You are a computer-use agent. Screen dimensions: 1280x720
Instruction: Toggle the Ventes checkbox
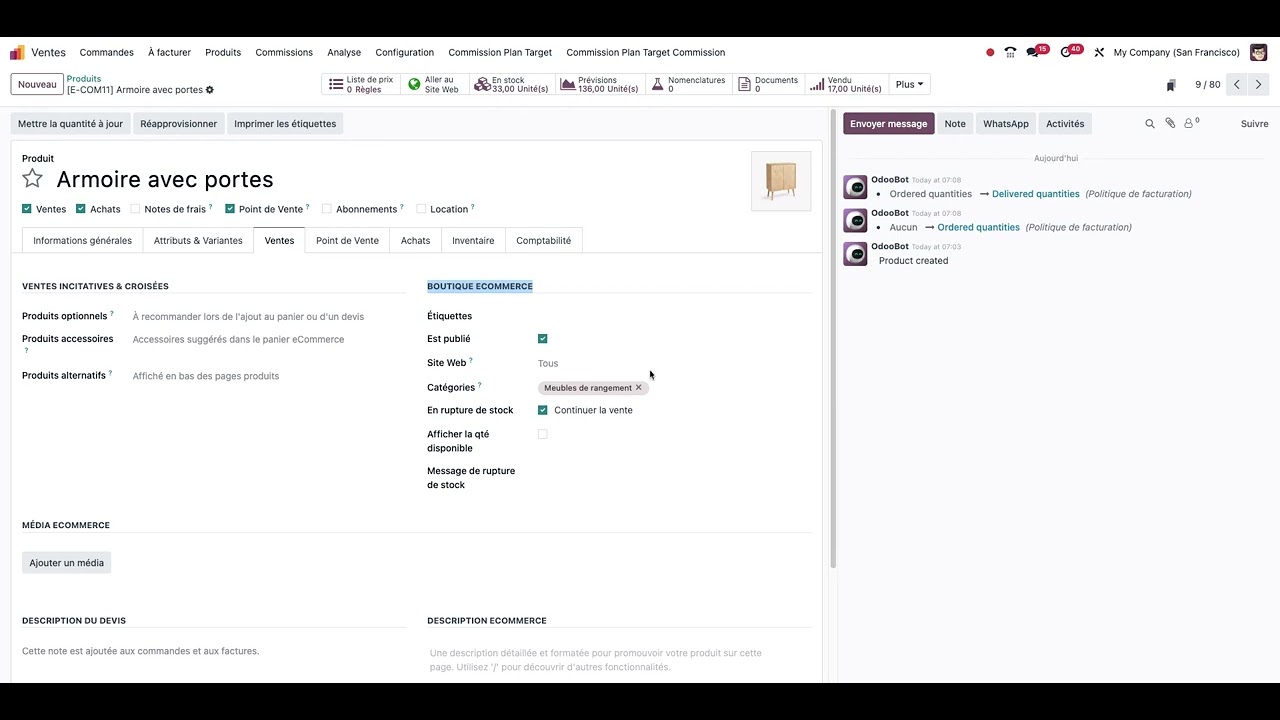(27, 209)
